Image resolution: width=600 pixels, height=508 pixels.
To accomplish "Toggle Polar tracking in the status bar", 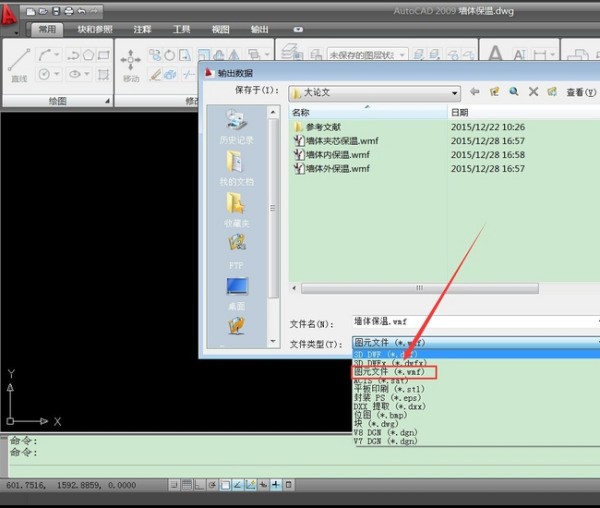I will [x=212, y=485].
